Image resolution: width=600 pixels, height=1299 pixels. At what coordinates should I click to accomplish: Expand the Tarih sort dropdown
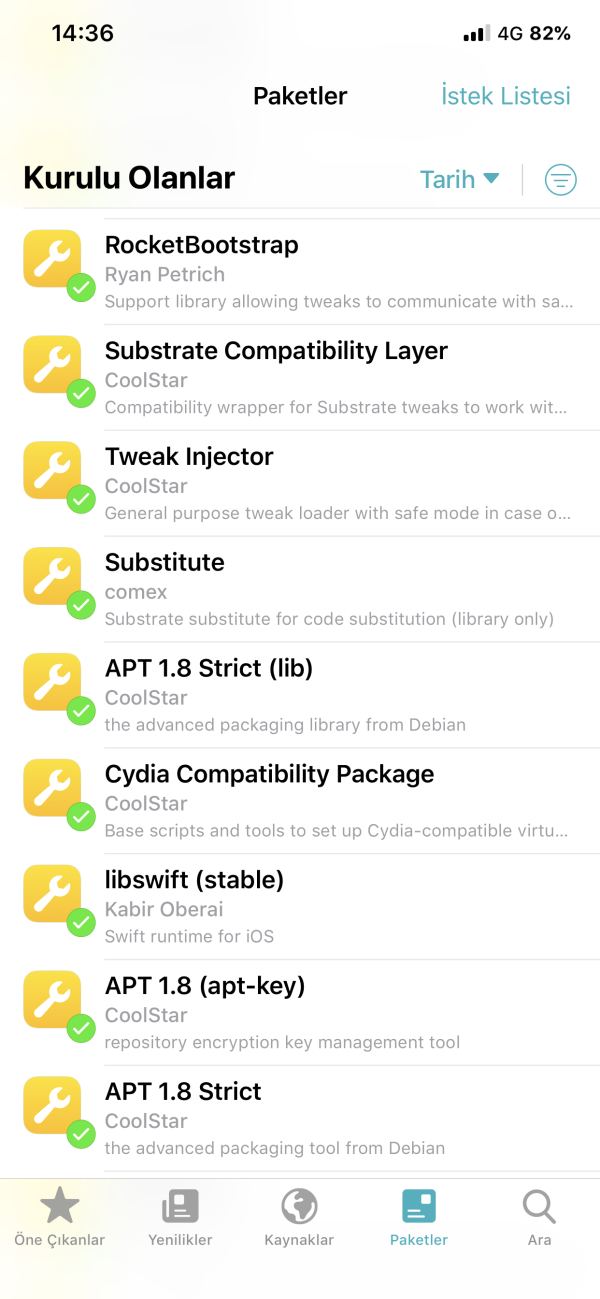(459, 180)
